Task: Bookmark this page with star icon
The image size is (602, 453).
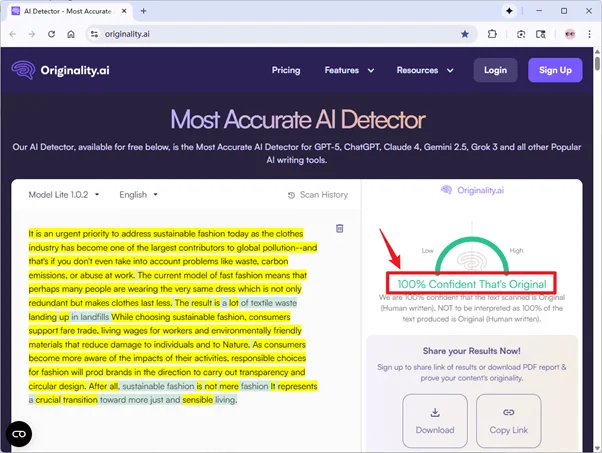Action: click(465, 33)
